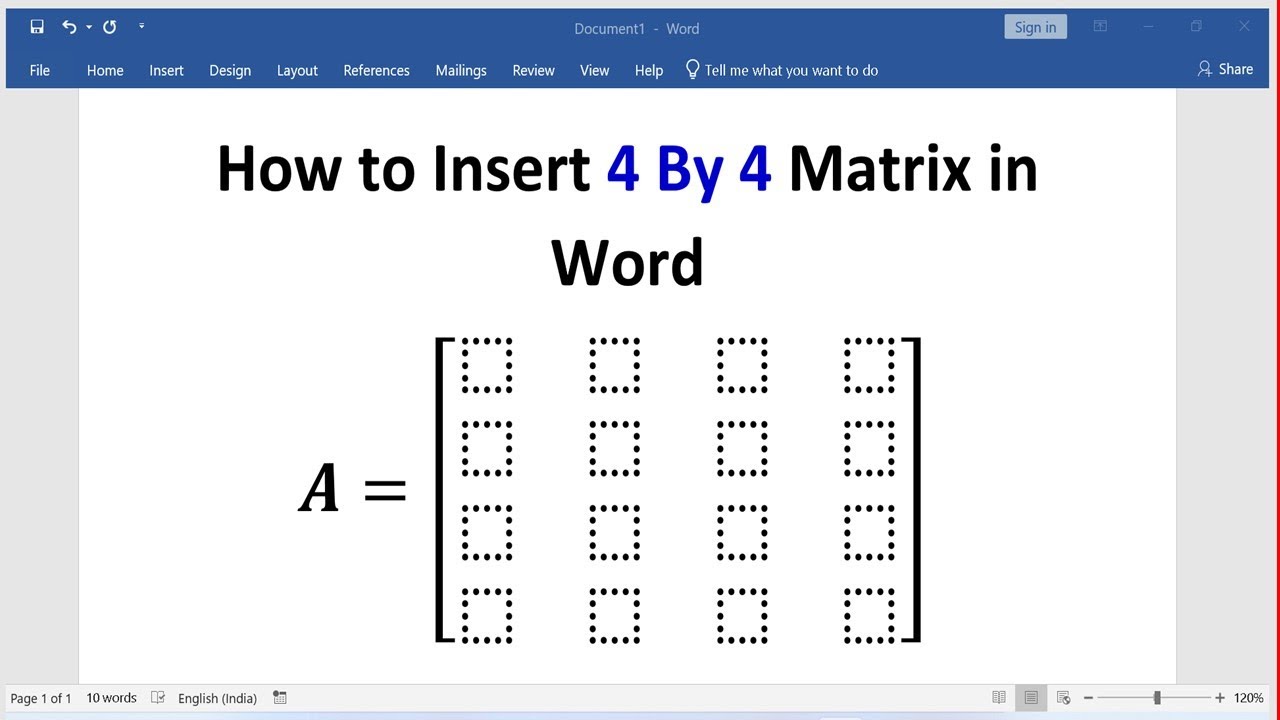Click the lightbulb Tell Me icon
The image size is (1280, 720).
pyautogui.click(x=692, y=69)
